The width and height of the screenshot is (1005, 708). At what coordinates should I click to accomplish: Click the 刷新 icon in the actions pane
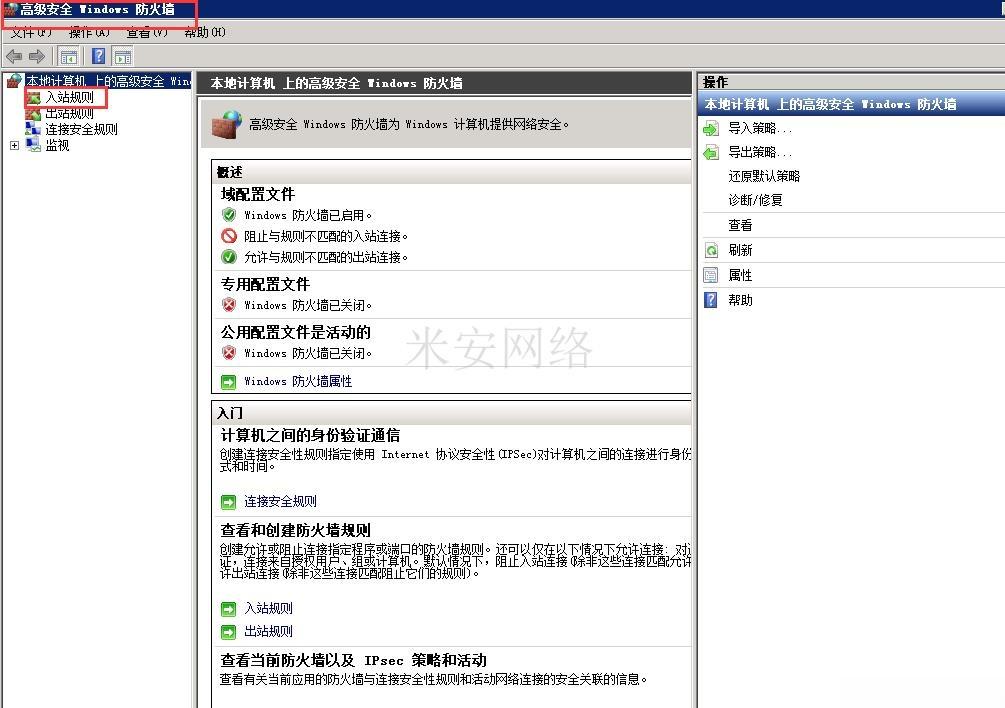pyautogui.click(x=711, y=251)
